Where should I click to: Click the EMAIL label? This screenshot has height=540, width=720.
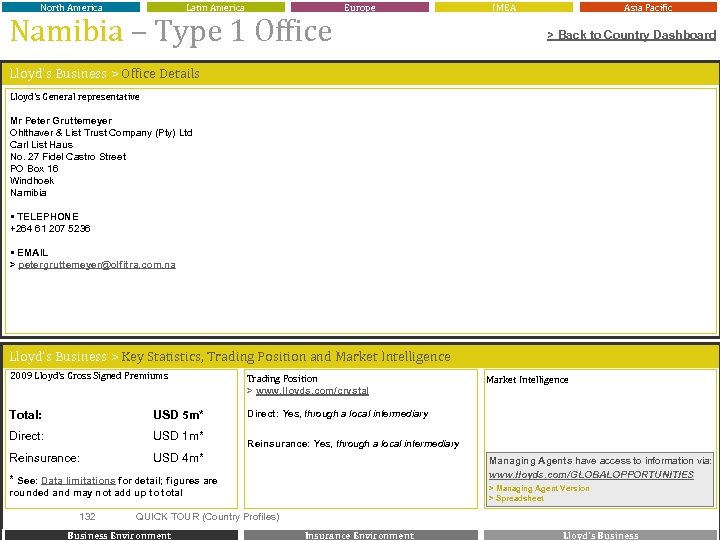(32, 253)
